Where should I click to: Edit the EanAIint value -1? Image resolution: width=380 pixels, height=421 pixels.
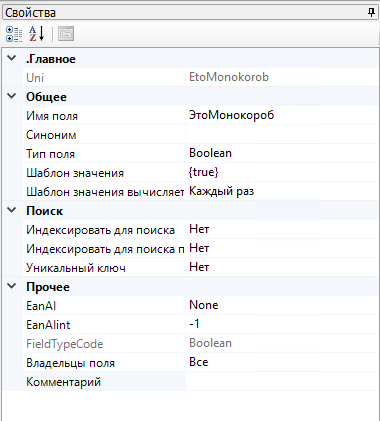tap(282, 324)
